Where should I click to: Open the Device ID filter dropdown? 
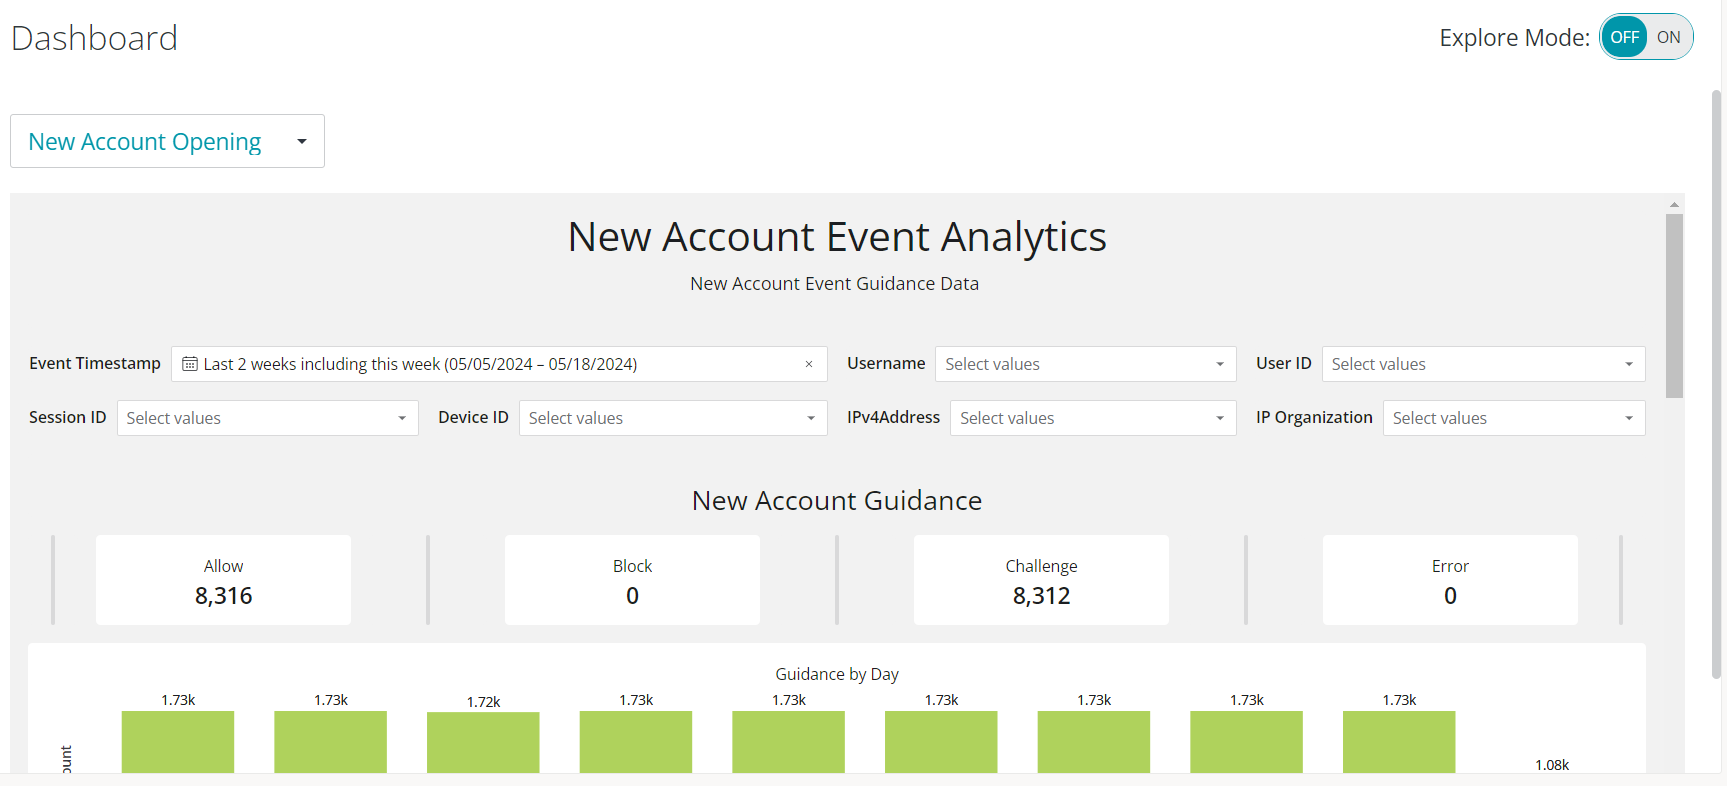[x=673, y=418]
